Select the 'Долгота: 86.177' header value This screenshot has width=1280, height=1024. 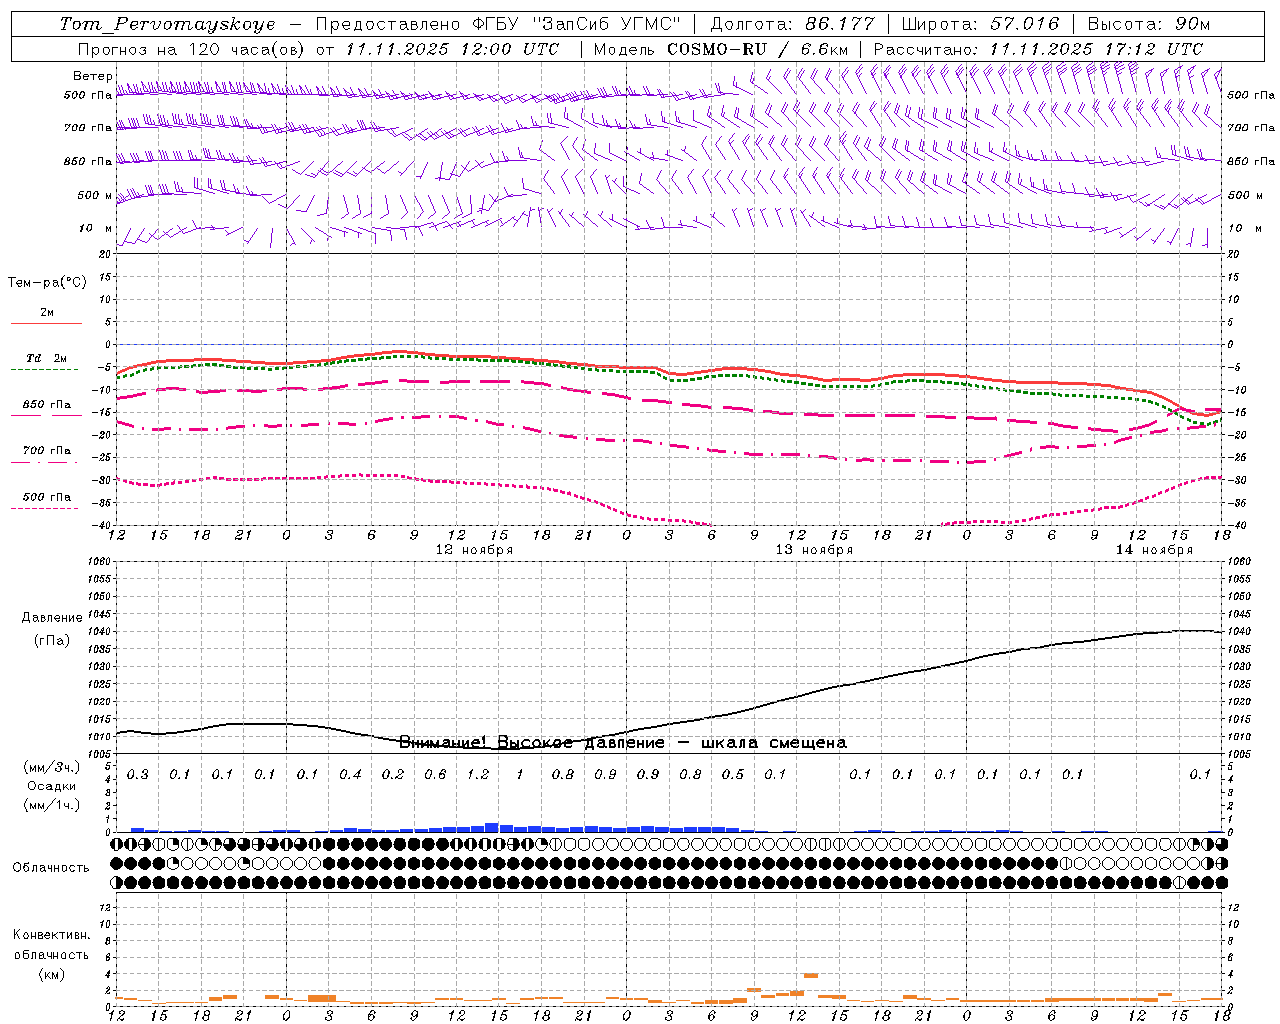792,24
